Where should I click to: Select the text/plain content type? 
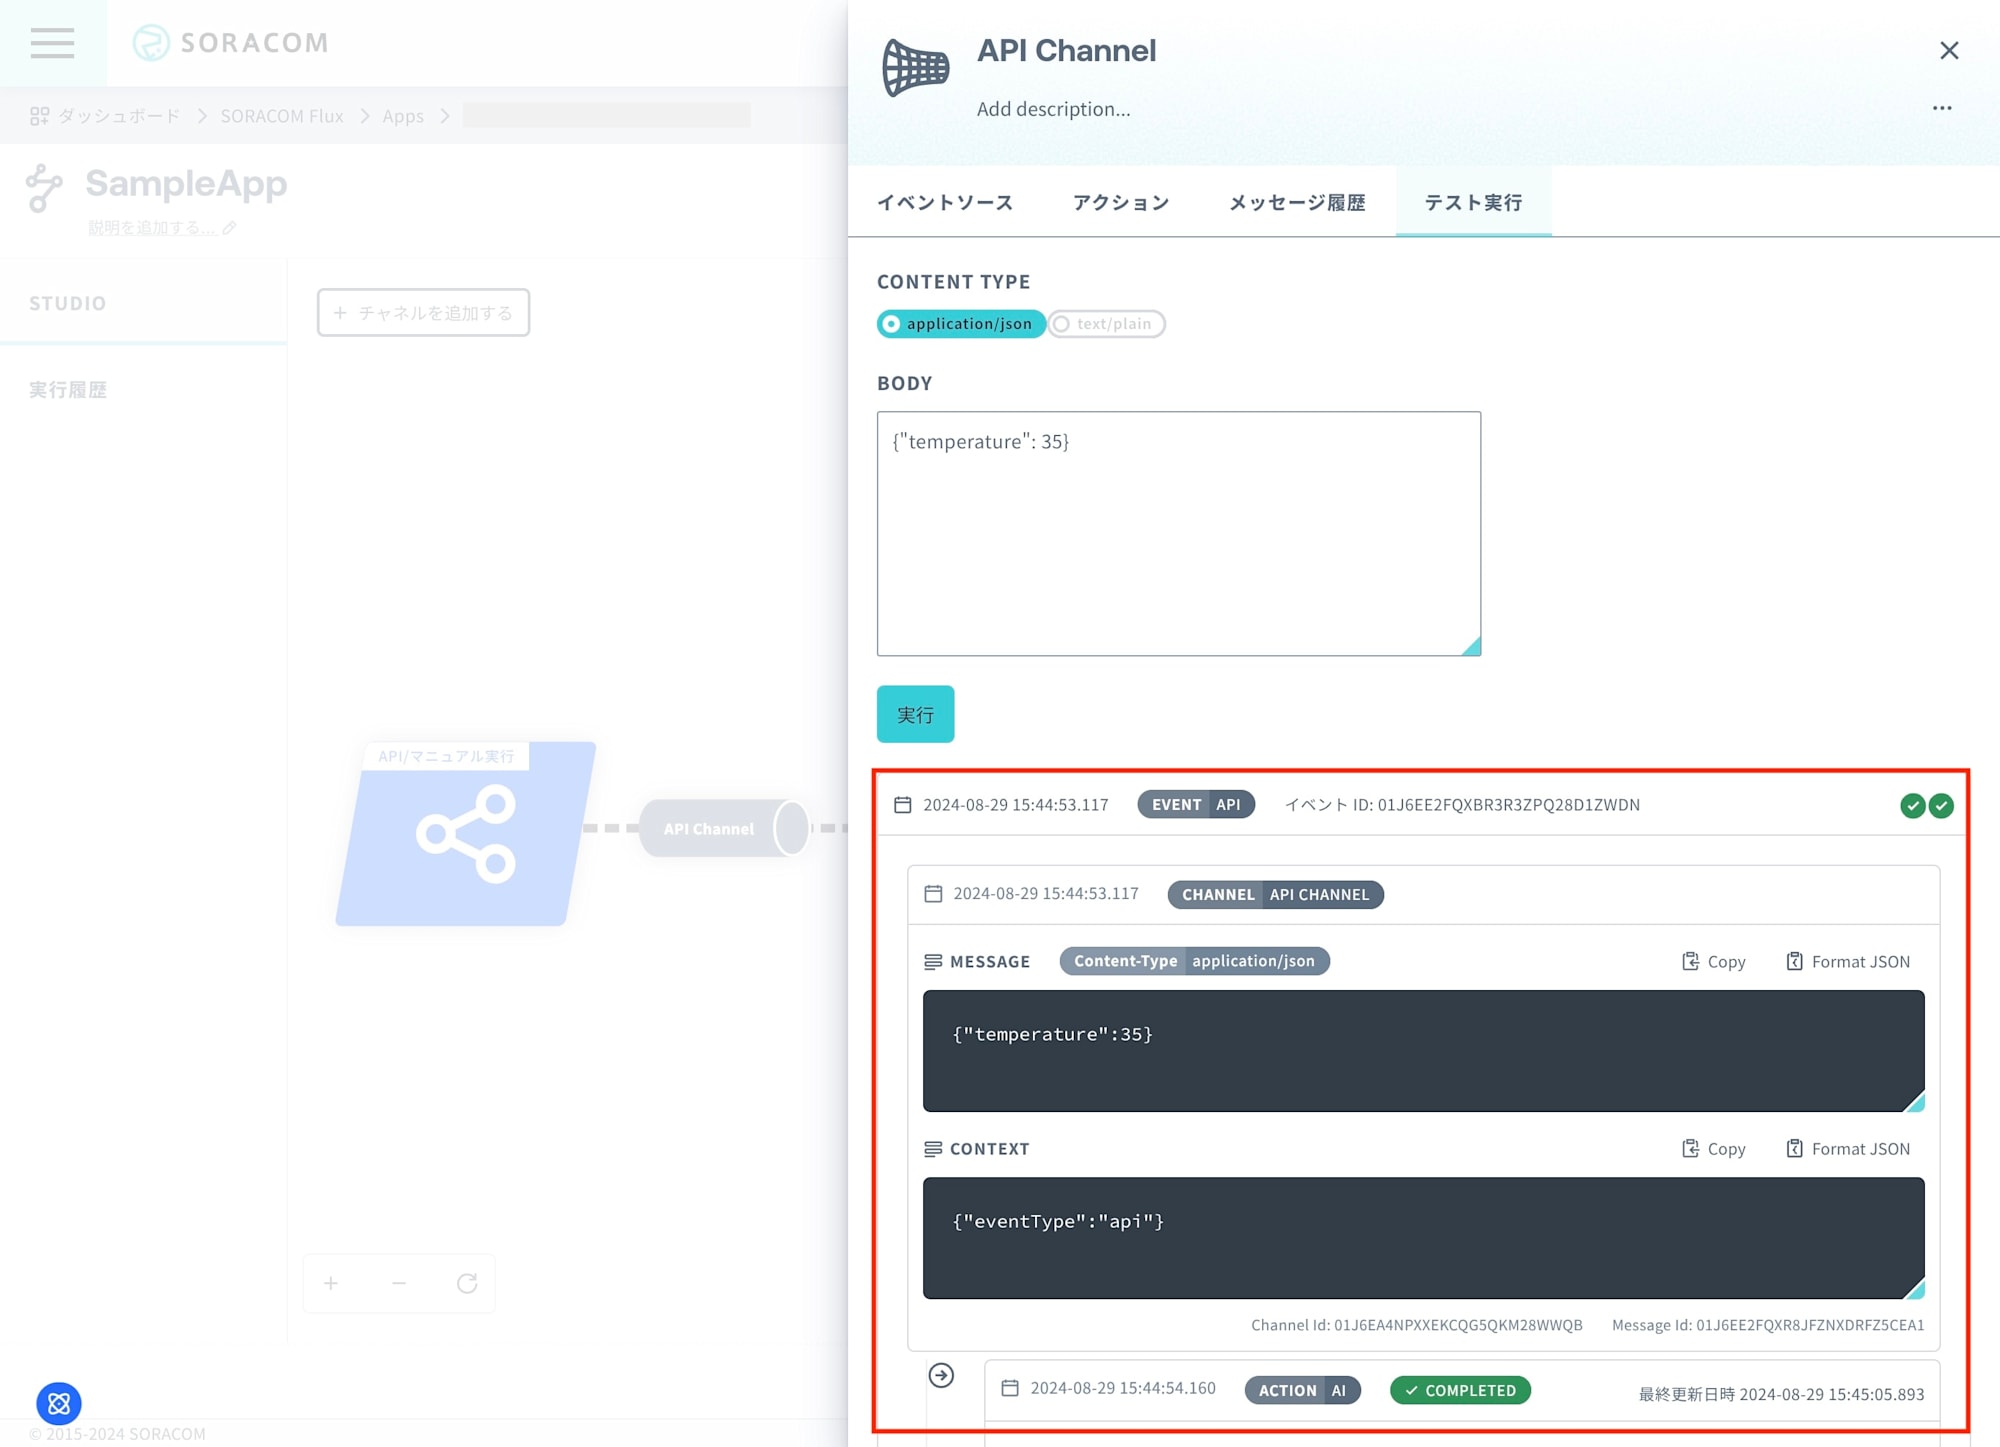(x=1107, y=324)
